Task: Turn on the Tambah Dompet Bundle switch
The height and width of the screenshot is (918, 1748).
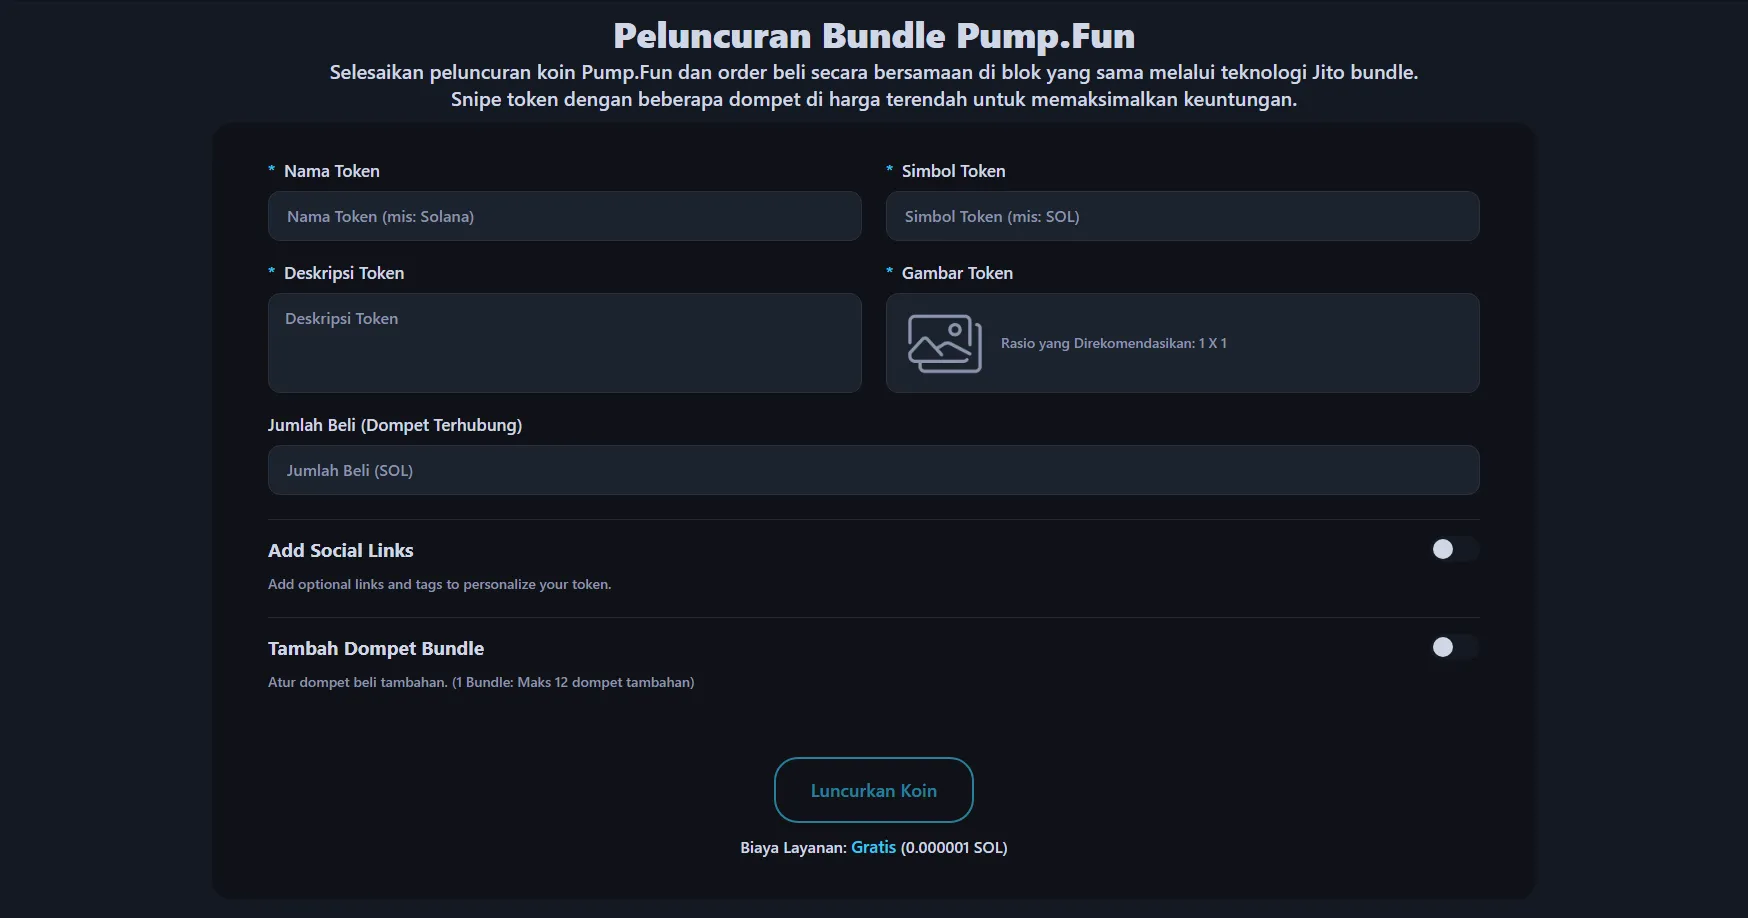Action: coord(1453,647)
